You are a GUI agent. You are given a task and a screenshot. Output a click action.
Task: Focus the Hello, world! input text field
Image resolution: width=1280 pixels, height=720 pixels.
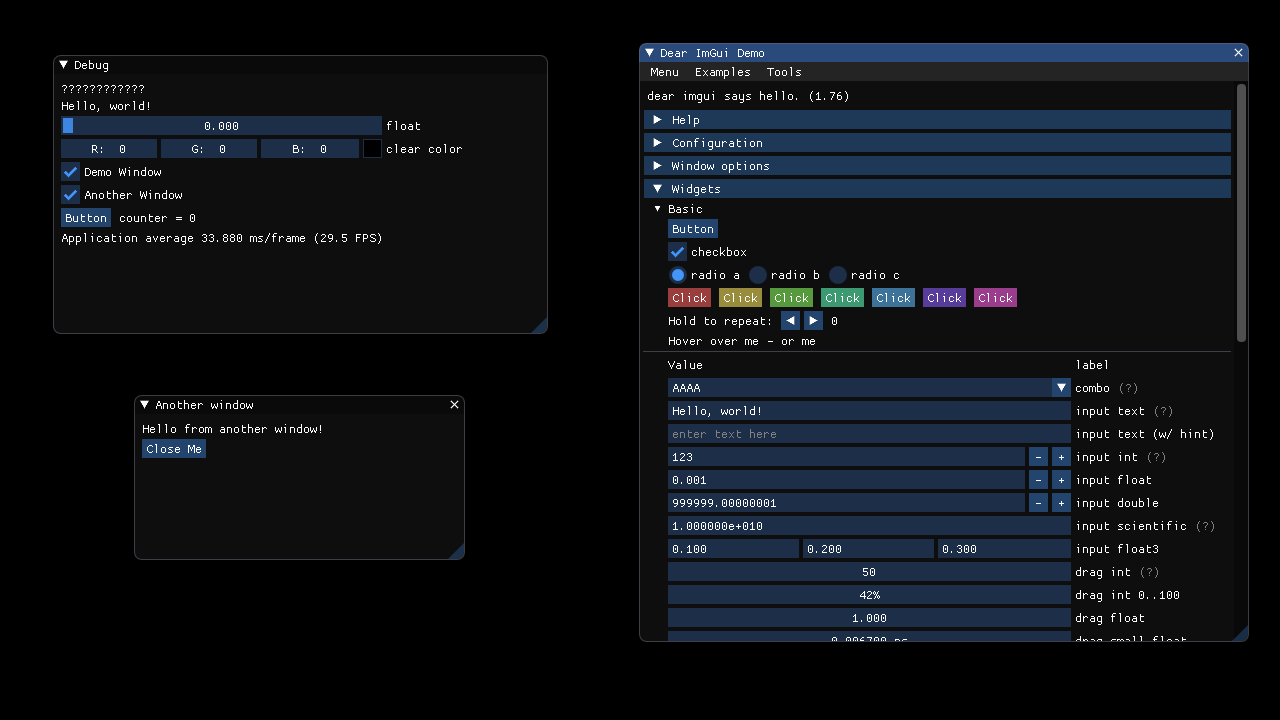(x=869, y=411)
